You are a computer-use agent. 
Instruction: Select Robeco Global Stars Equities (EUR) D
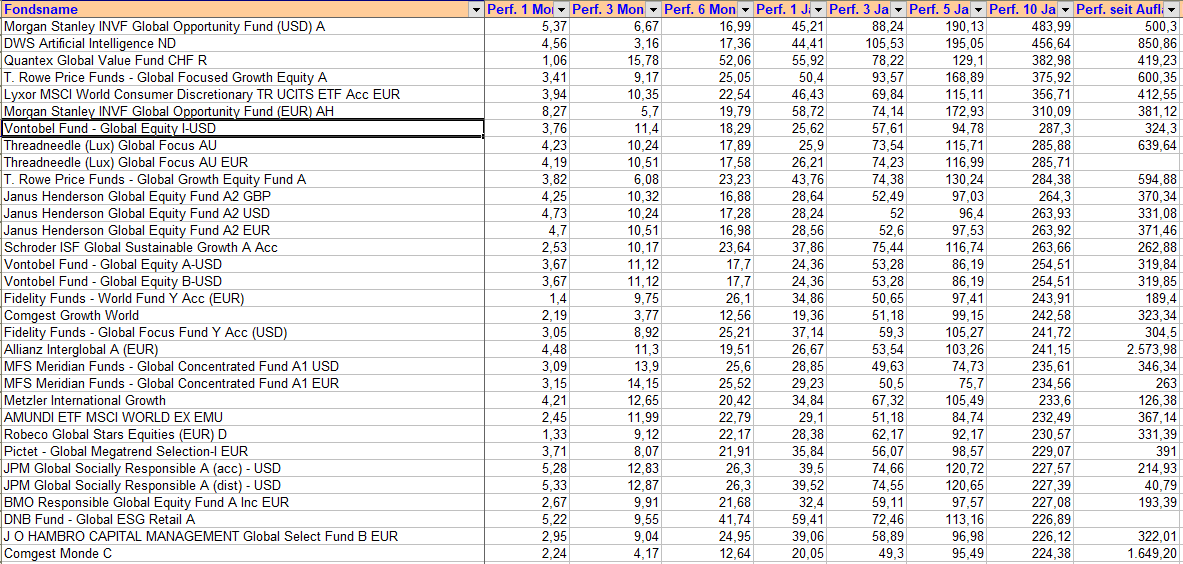click(x=242, y=434)
